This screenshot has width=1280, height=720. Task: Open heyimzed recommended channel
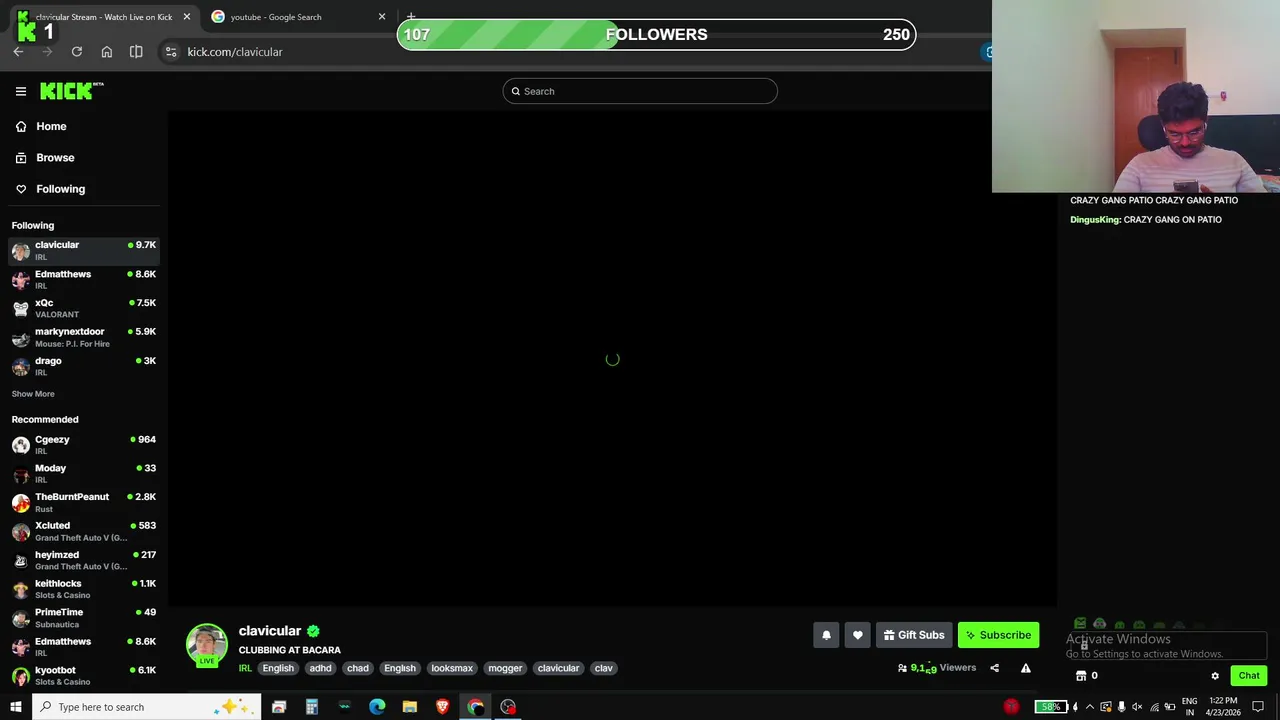(x=84, y=560)
